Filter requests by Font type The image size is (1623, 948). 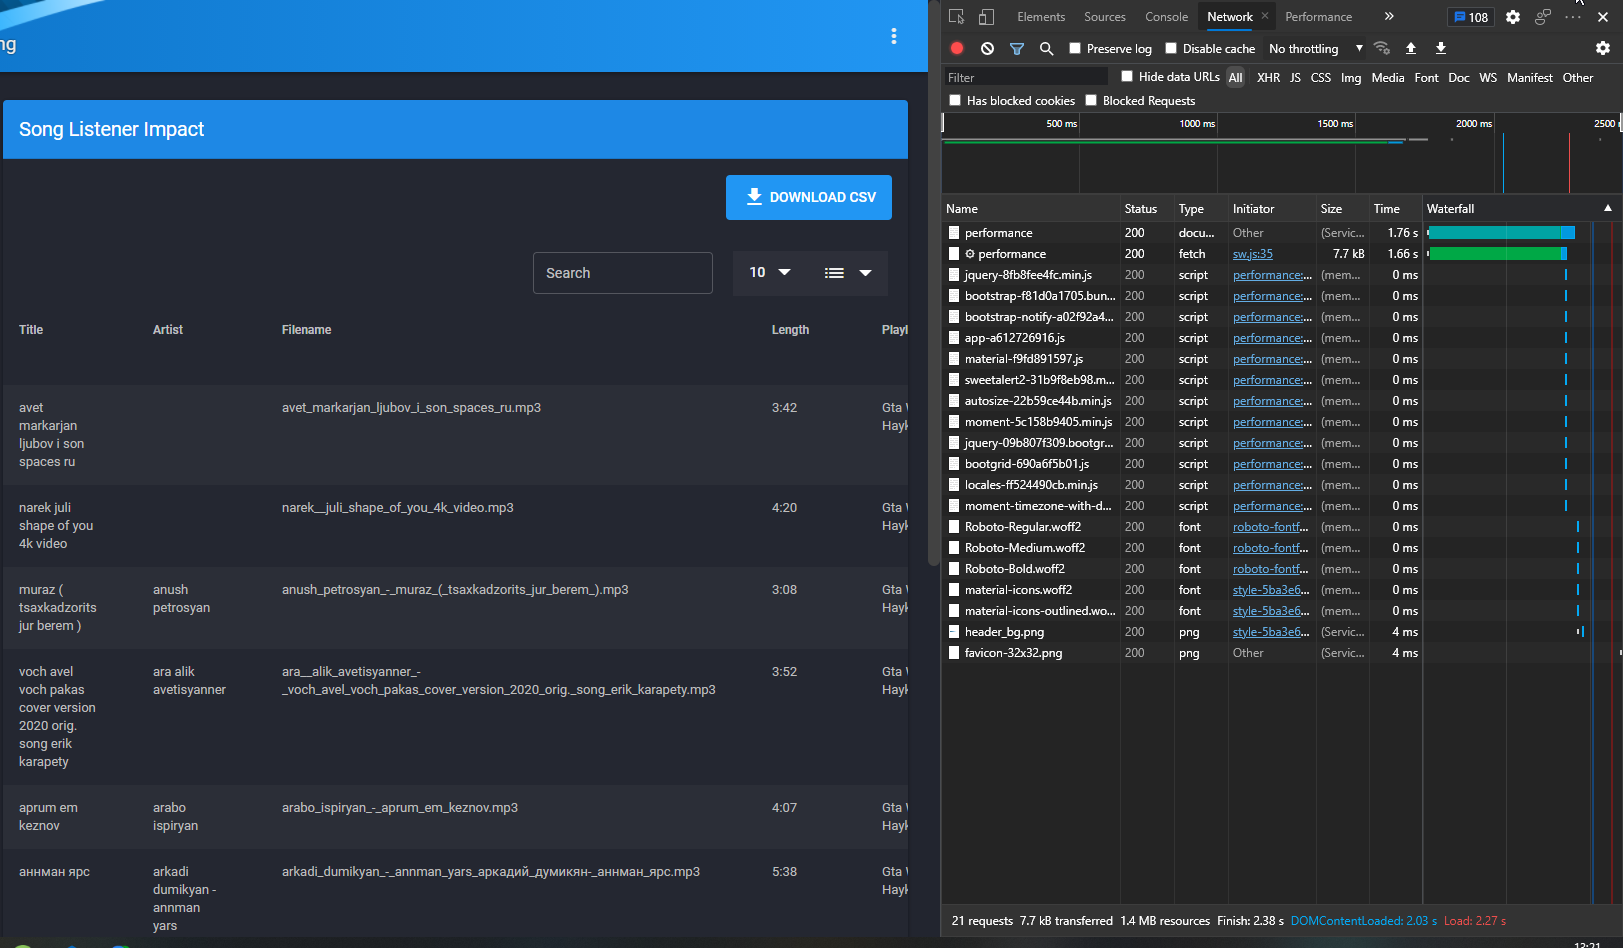1426,77
